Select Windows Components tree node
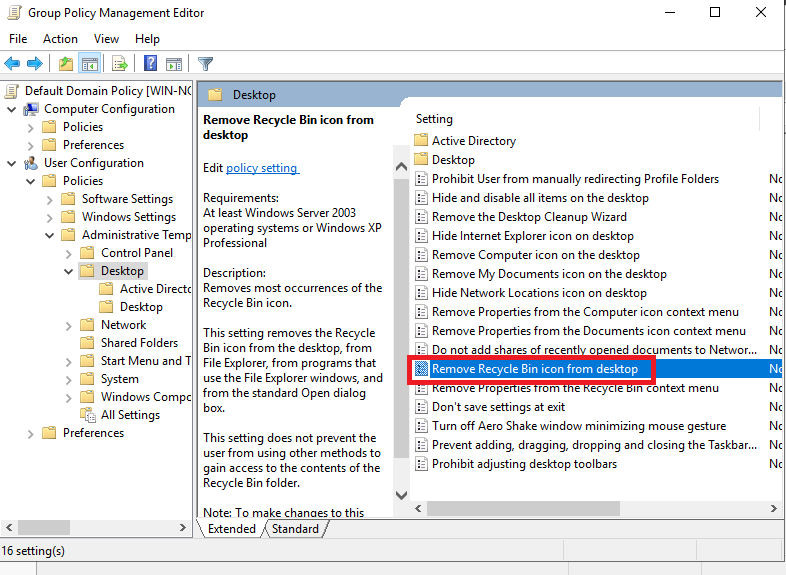786x575 pixels. point(145,397)
